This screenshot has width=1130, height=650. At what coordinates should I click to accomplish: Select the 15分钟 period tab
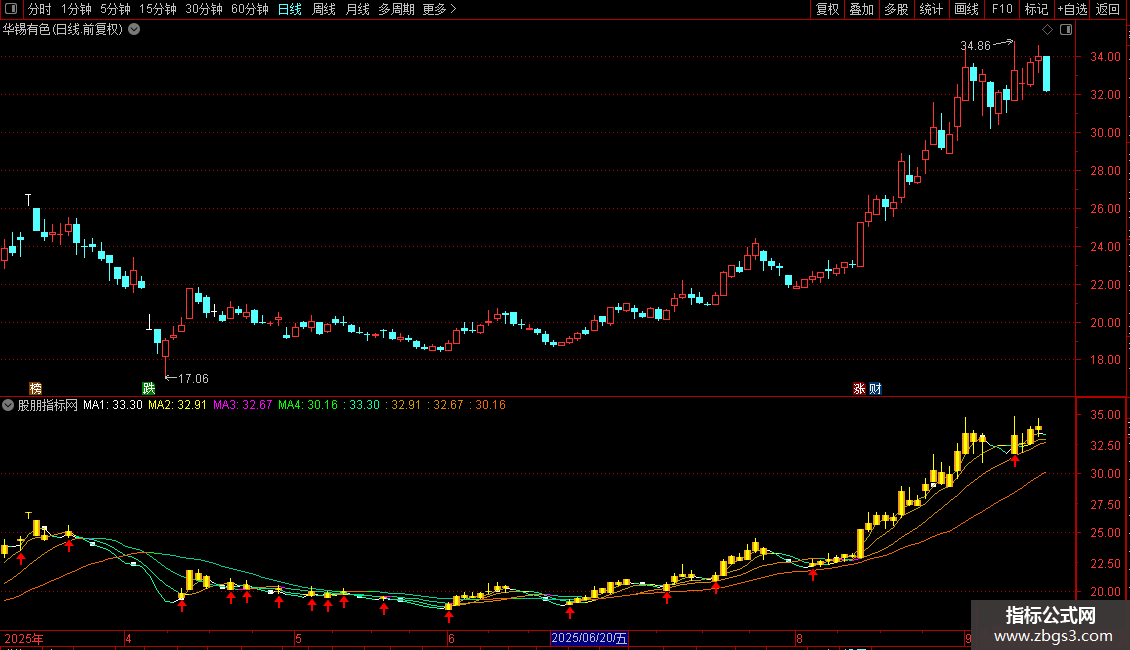coord(158,9)
